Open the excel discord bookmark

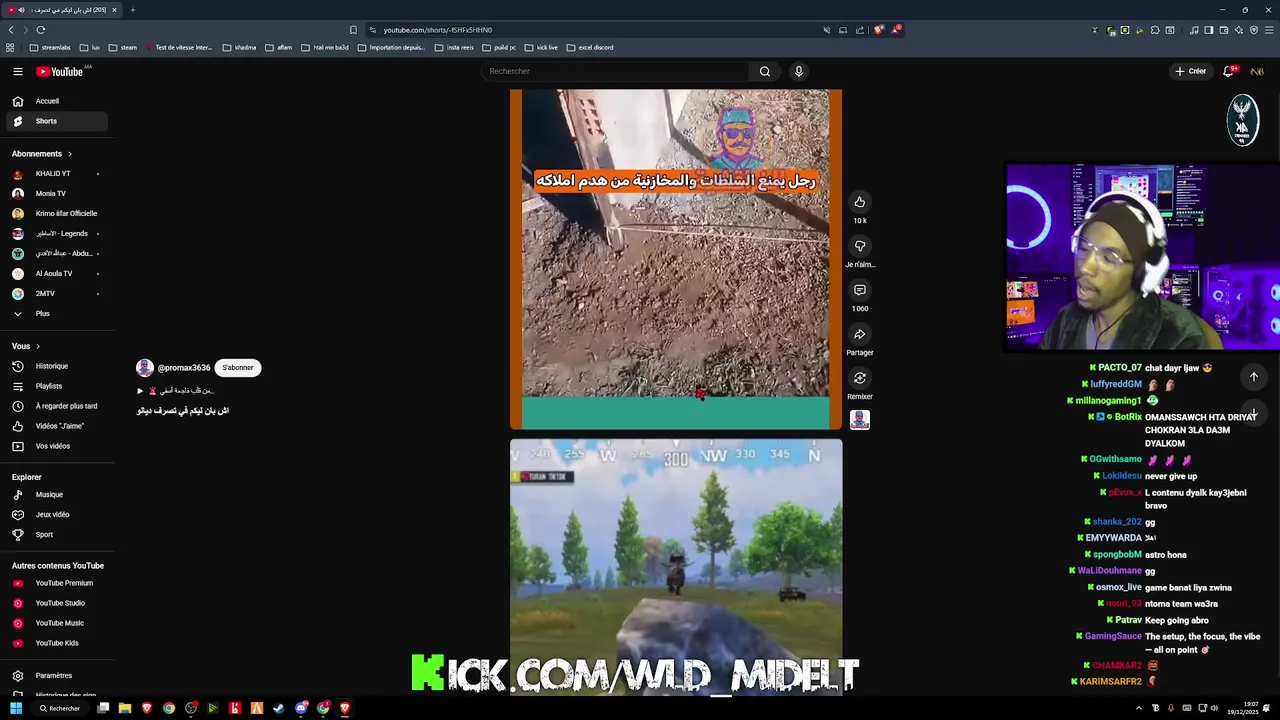(x=589, y=47)
